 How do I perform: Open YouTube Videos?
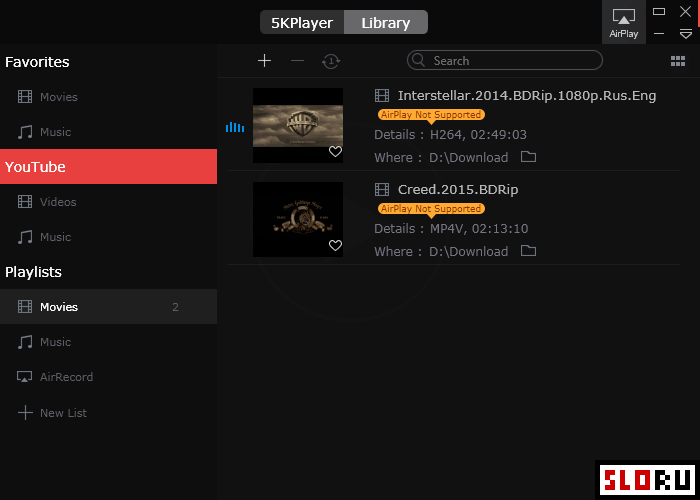[x=108, y=202]
